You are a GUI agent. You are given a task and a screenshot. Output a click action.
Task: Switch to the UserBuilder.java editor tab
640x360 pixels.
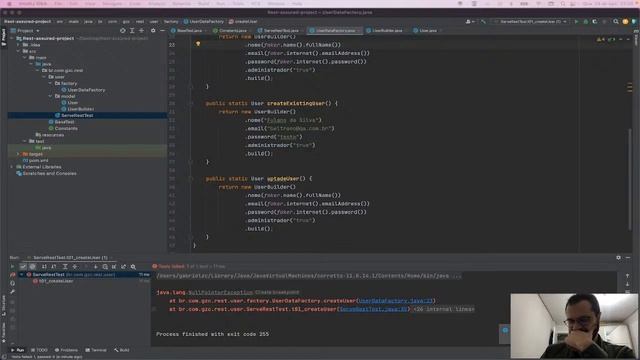387,31
